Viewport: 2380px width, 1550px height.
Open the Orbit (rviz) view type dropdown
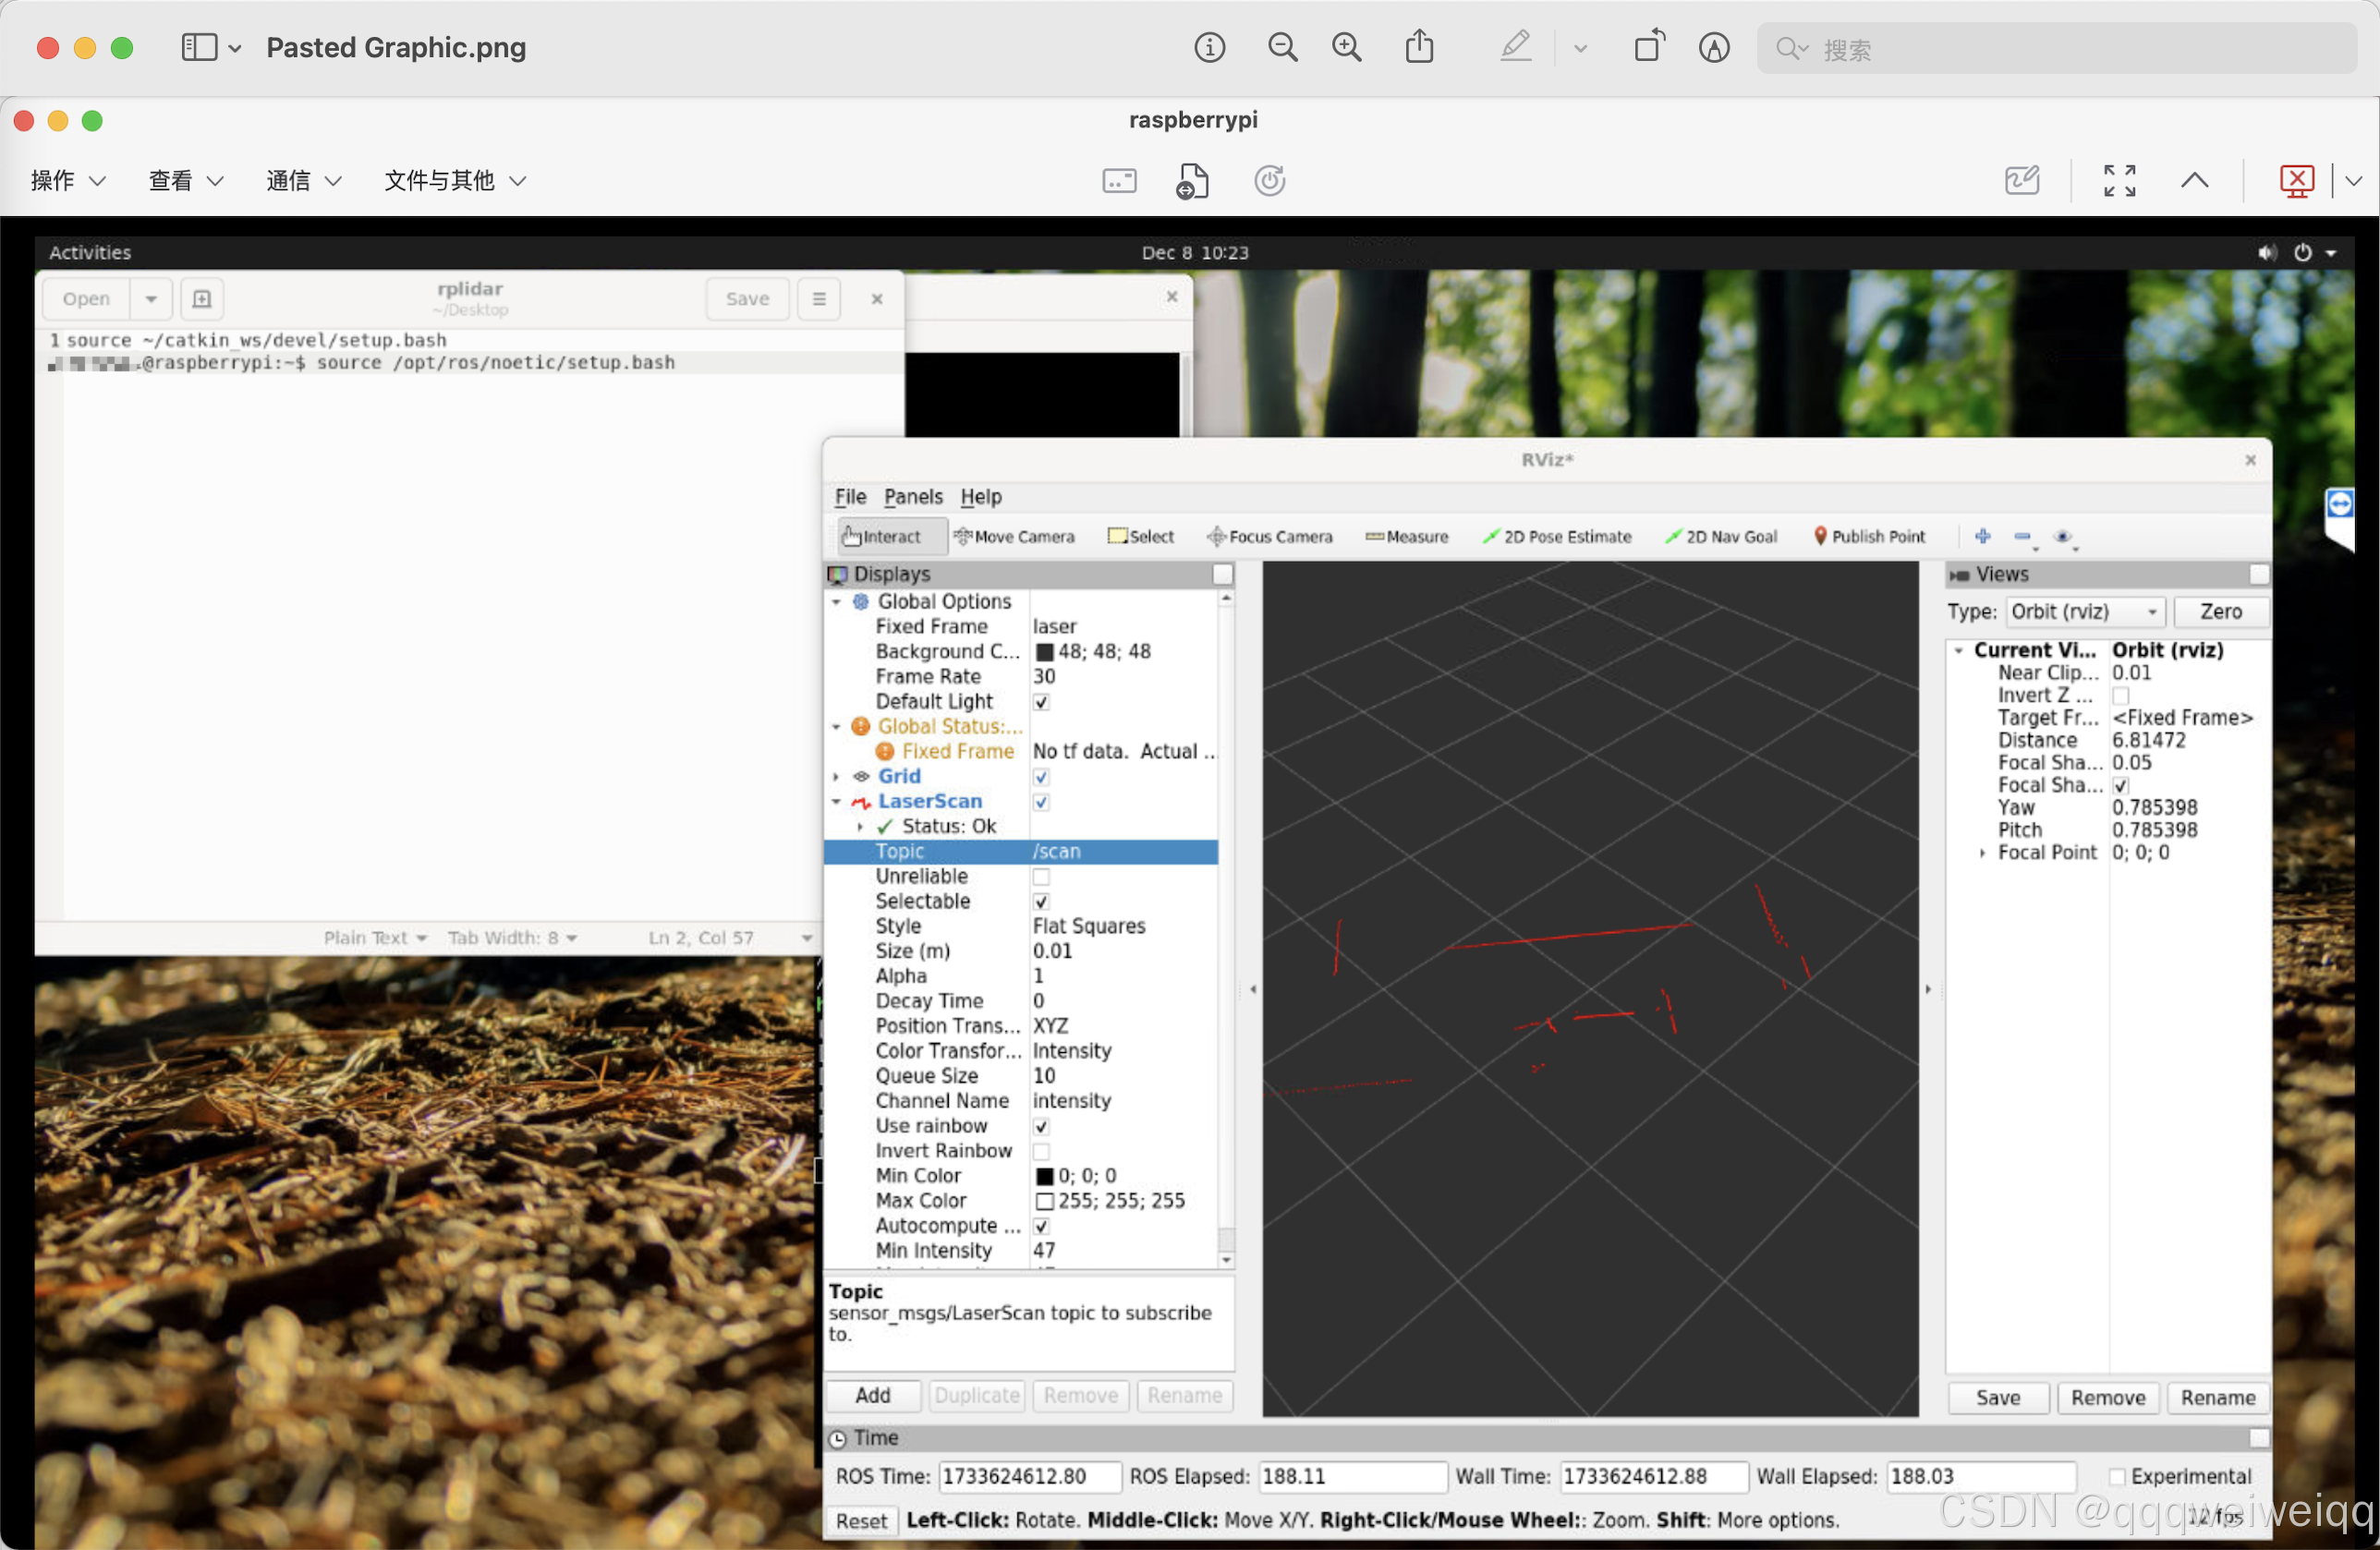pyautogui.click(x=2084, y=611)
